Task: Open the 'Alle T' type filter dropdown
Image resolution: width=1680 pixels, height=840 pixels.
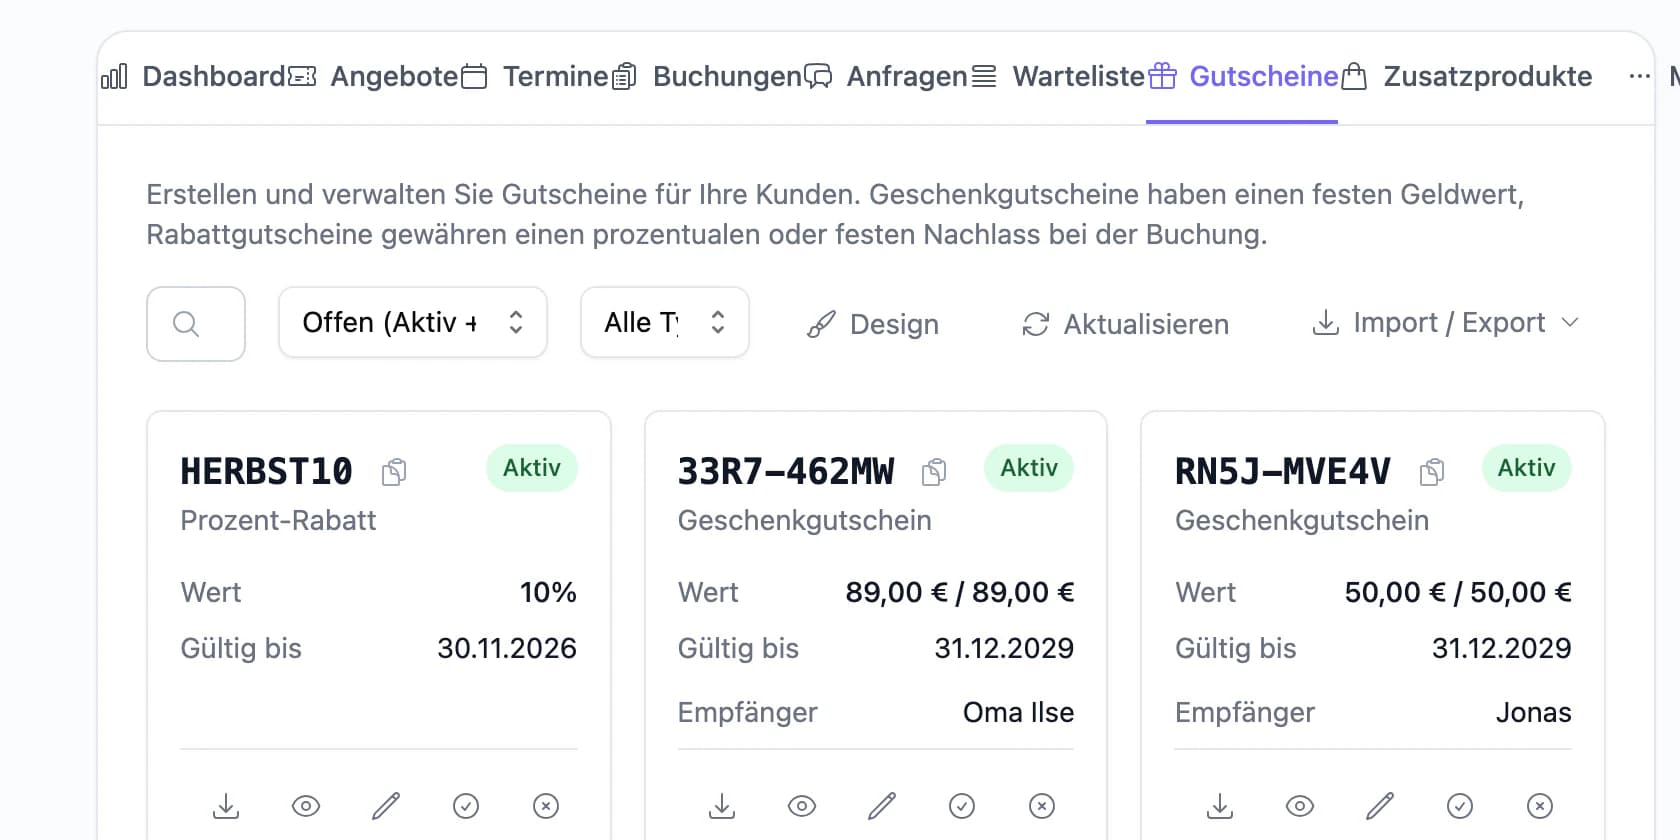Action: pos(665,322)
